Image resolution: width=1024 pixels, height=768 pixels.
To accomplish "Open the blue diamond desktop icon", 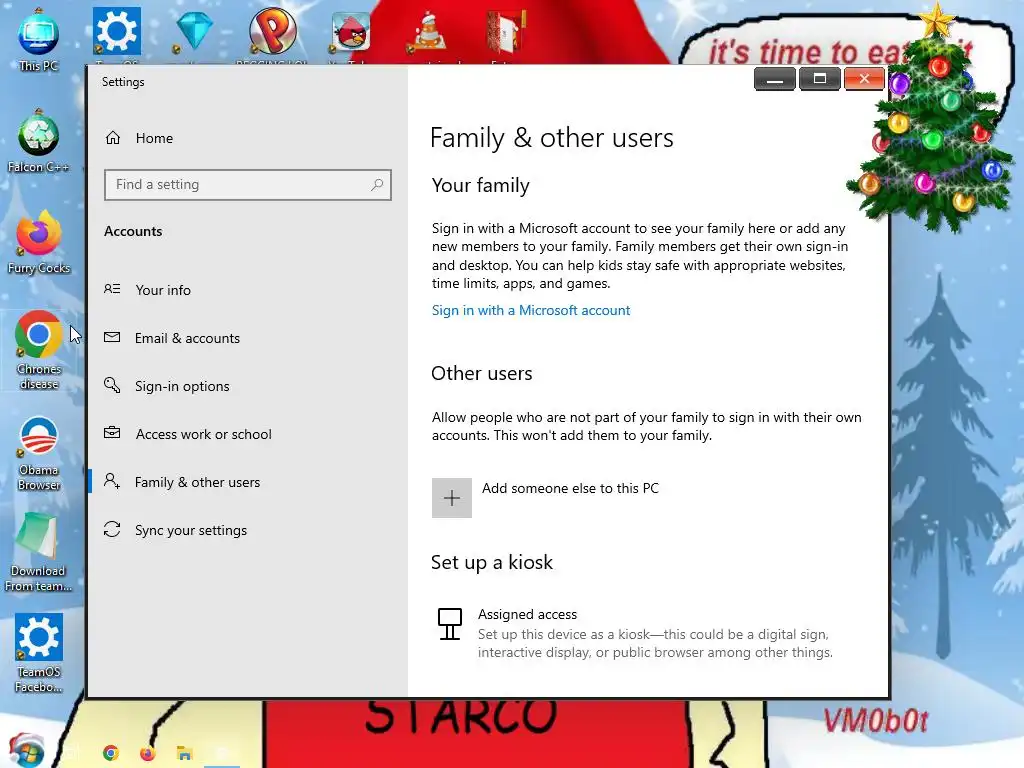I will pos(195,31).
